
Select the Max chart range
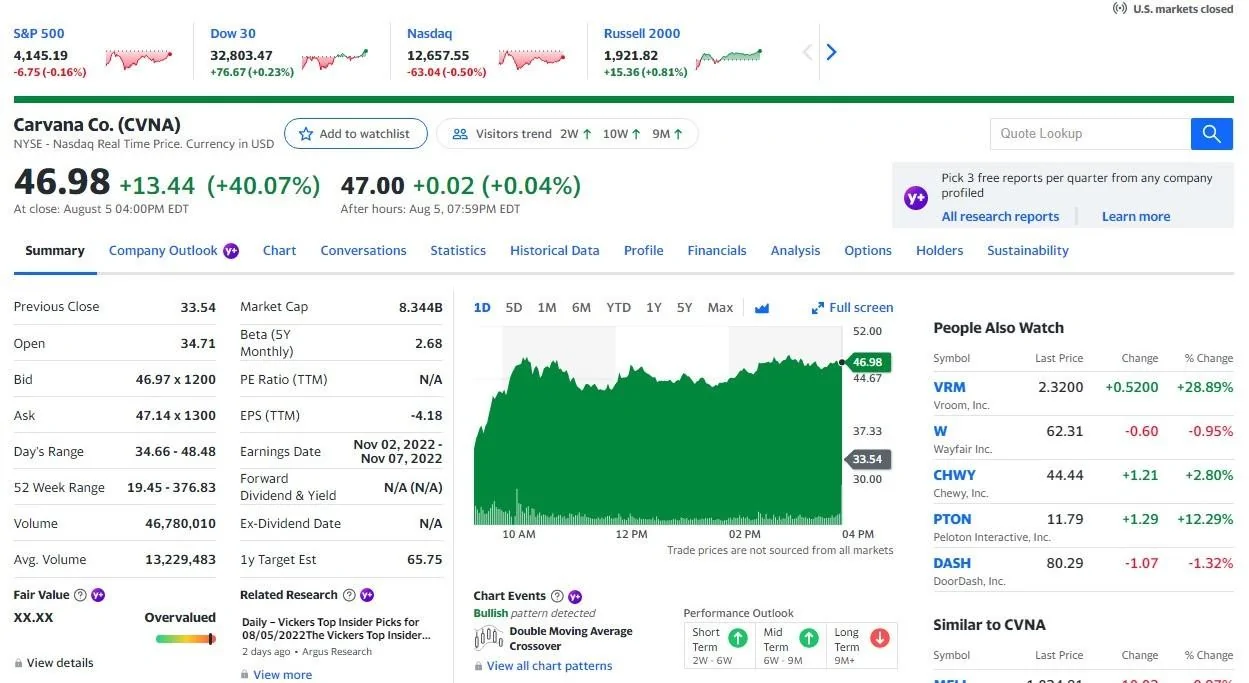(x=720, y=308)
